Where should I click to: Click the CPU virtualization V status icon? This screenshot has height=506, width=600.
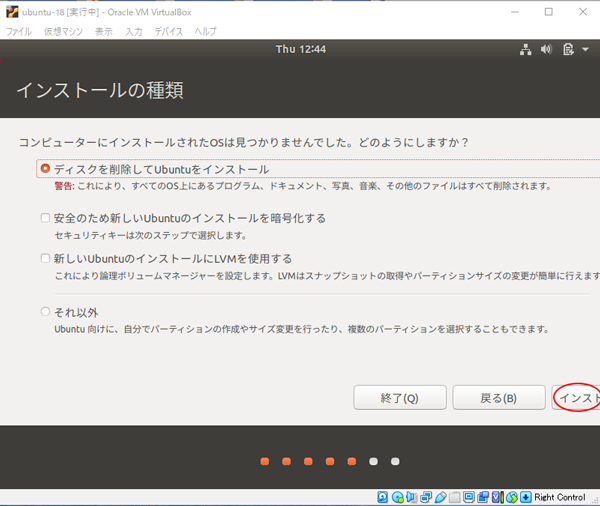coord(497,497)
